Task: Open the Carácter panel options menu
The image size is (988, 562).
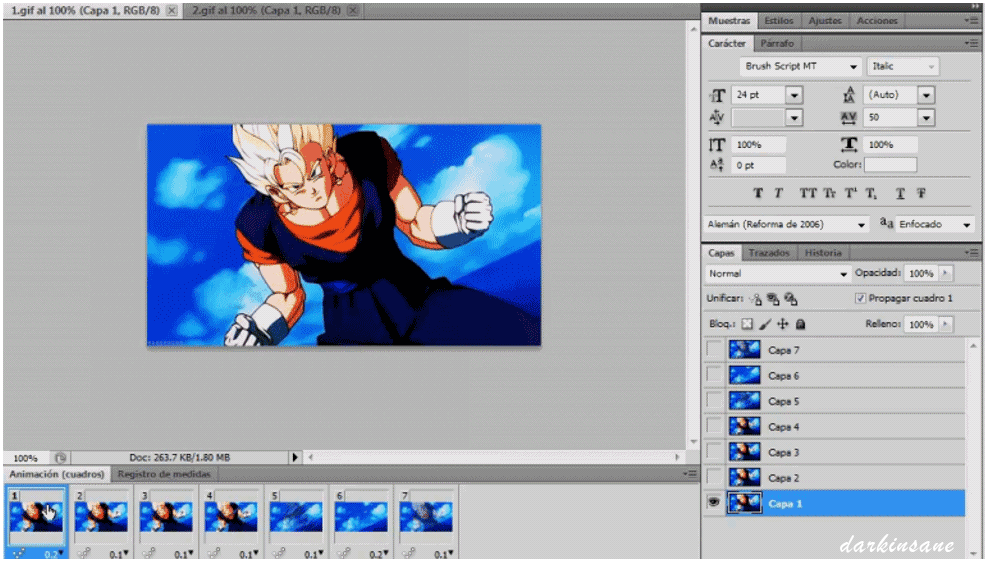Action: click(971, 43)
